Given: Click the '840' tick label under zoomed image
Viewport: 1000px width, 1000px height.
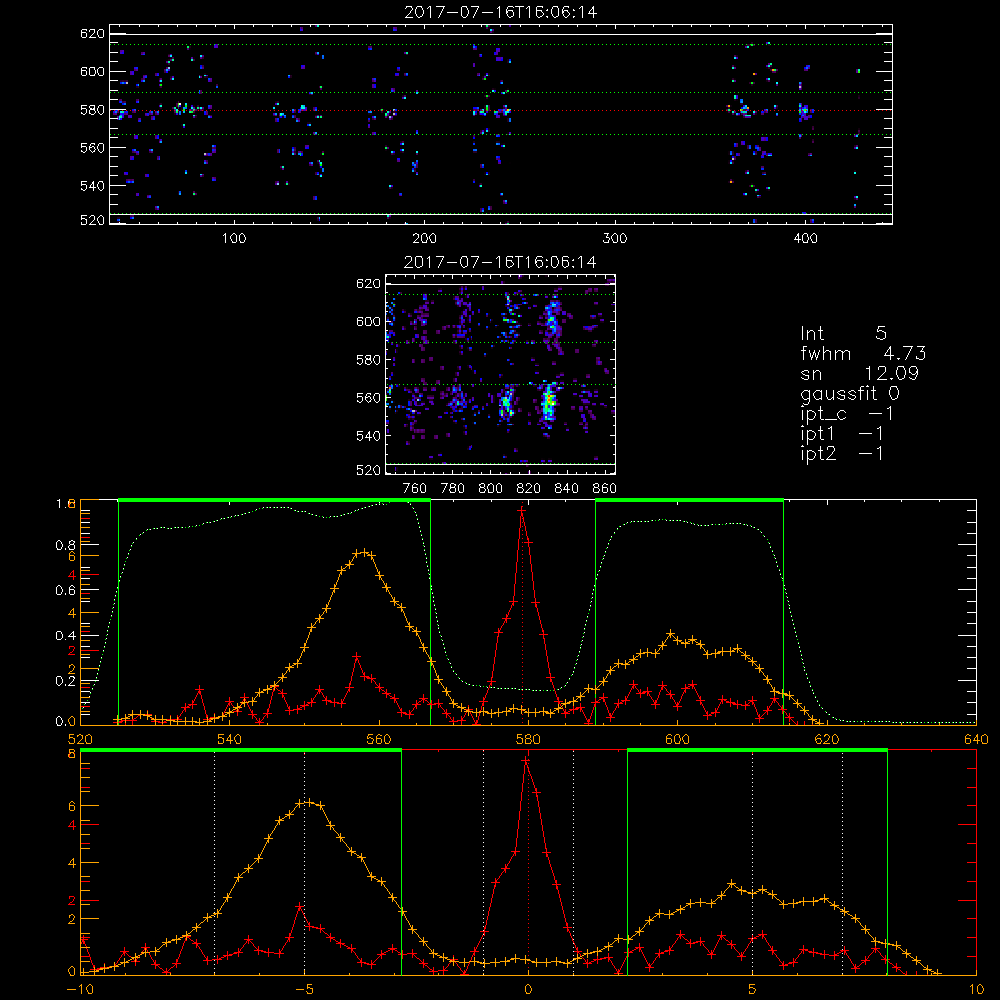Looking at the screenshot, I should coord(566,489).
